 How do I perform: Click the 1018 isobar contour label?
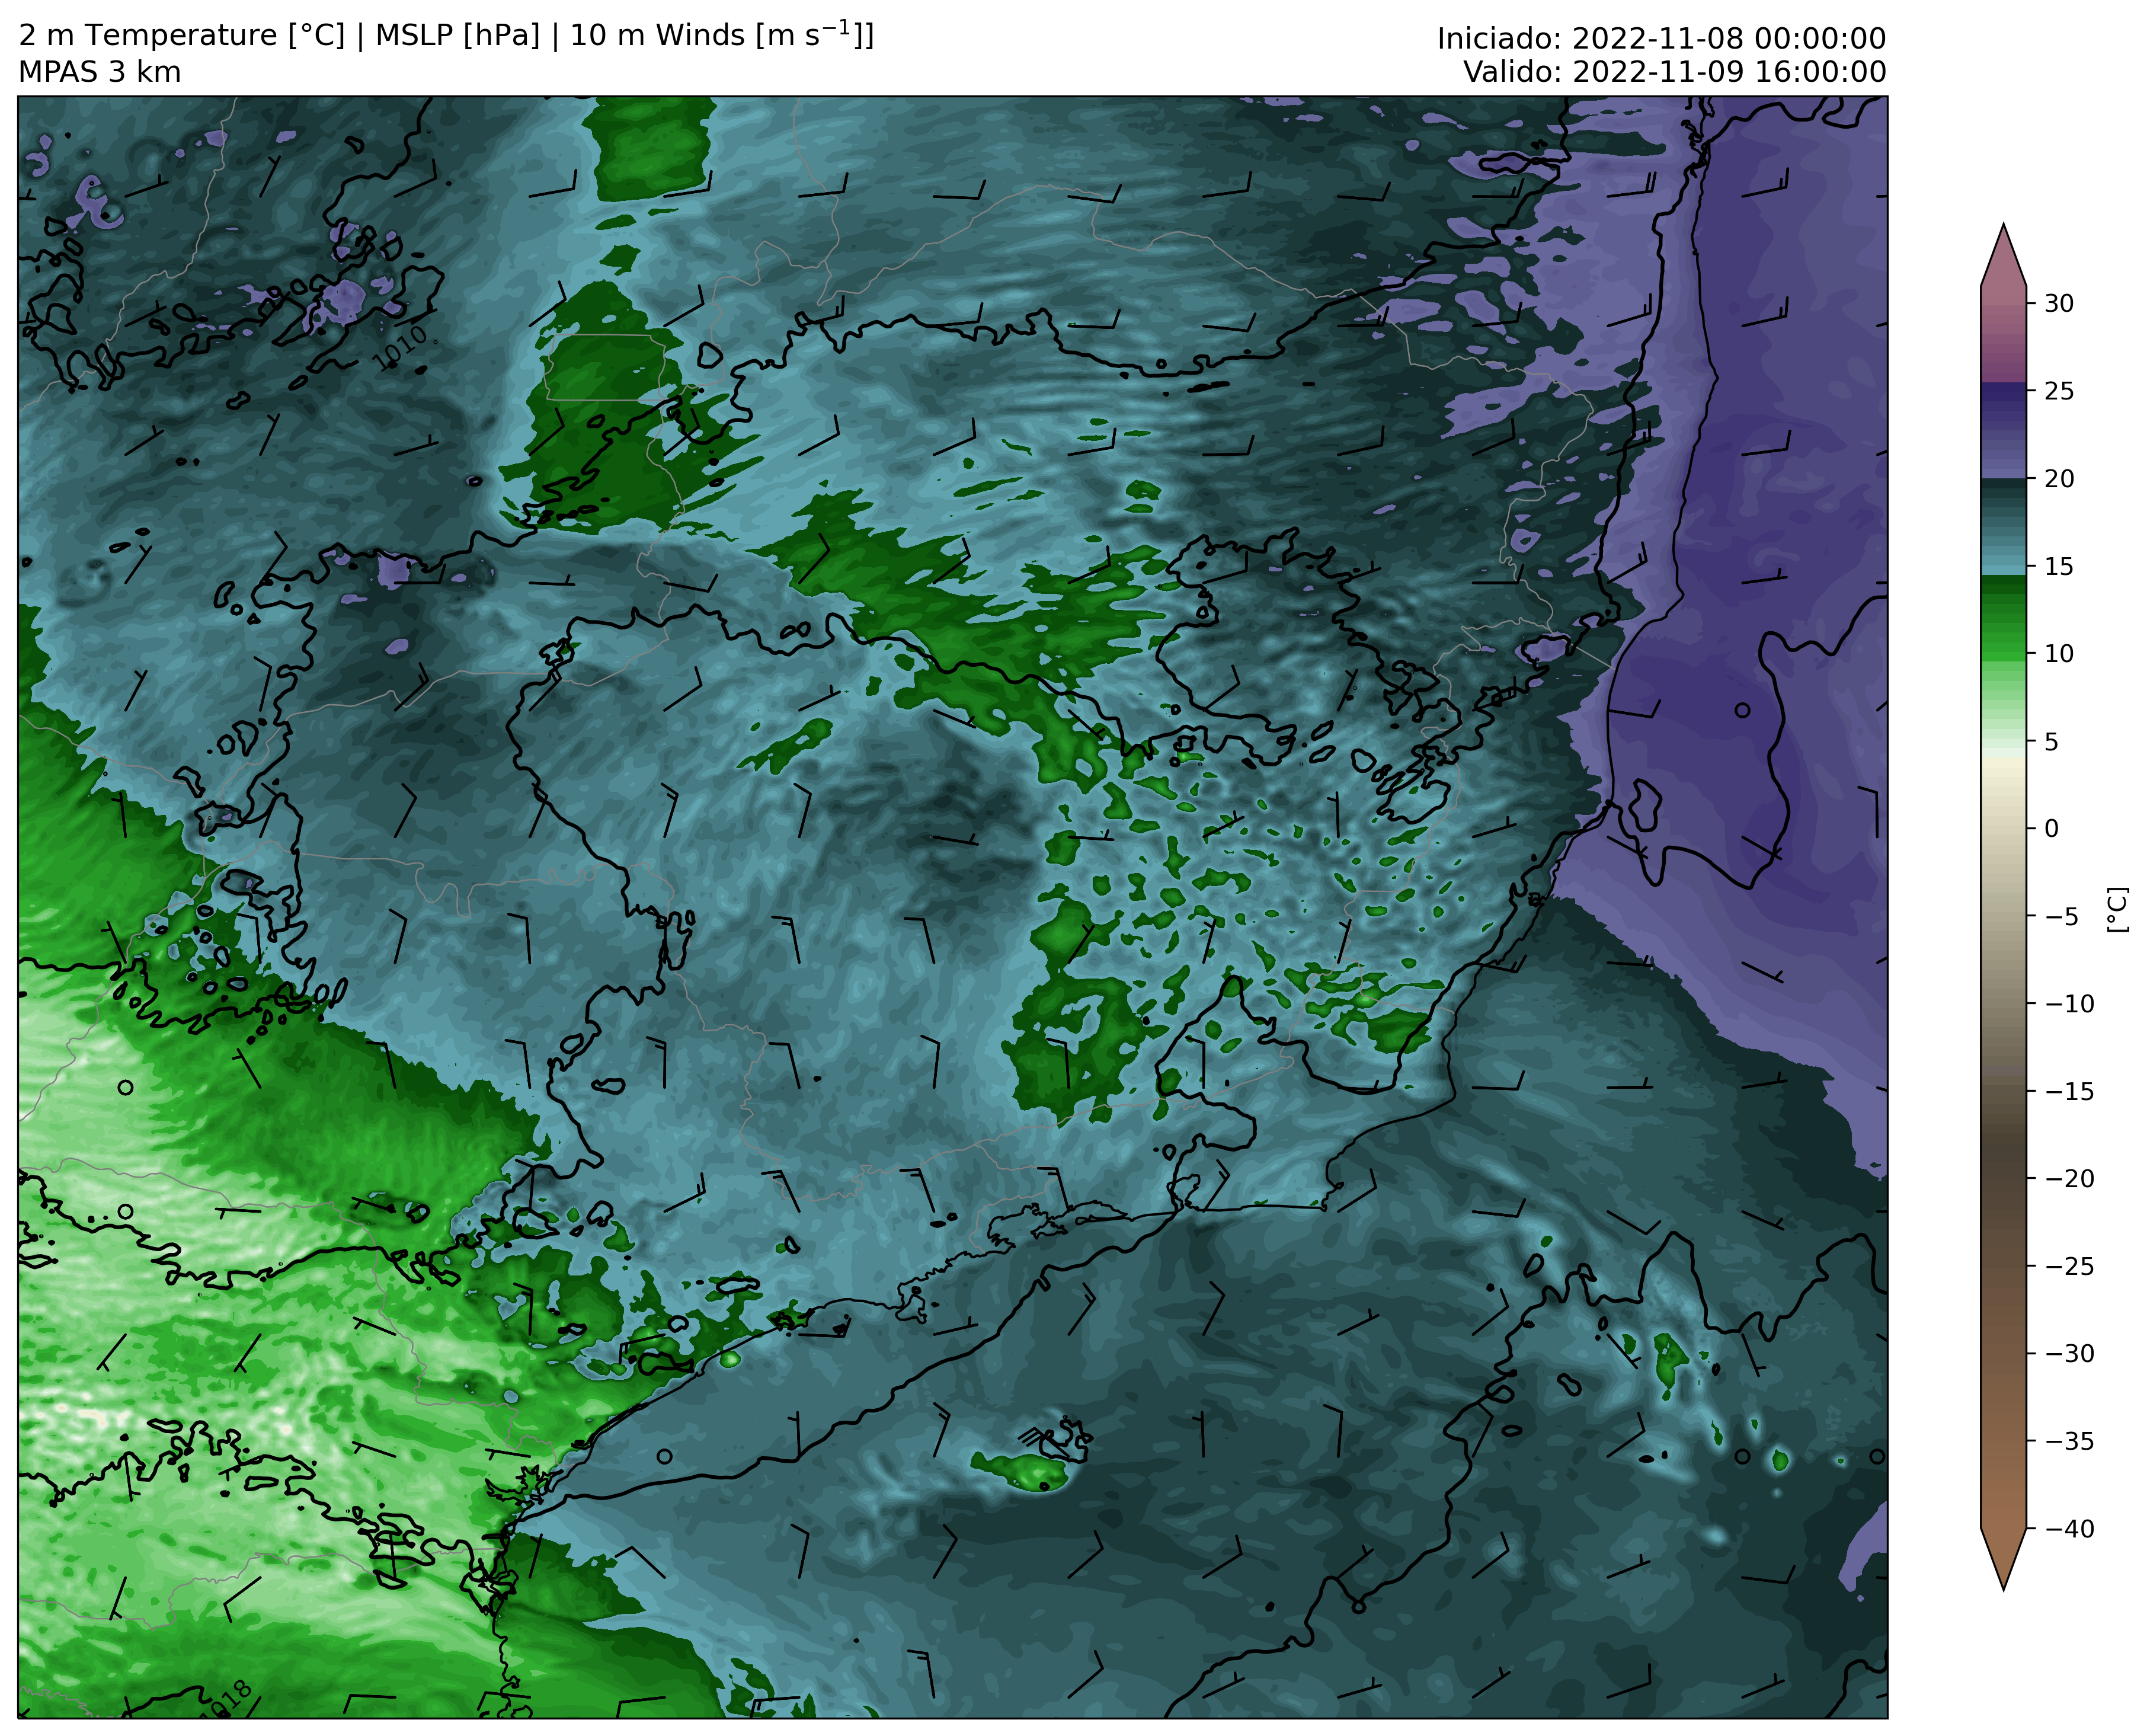point(226,1699)
